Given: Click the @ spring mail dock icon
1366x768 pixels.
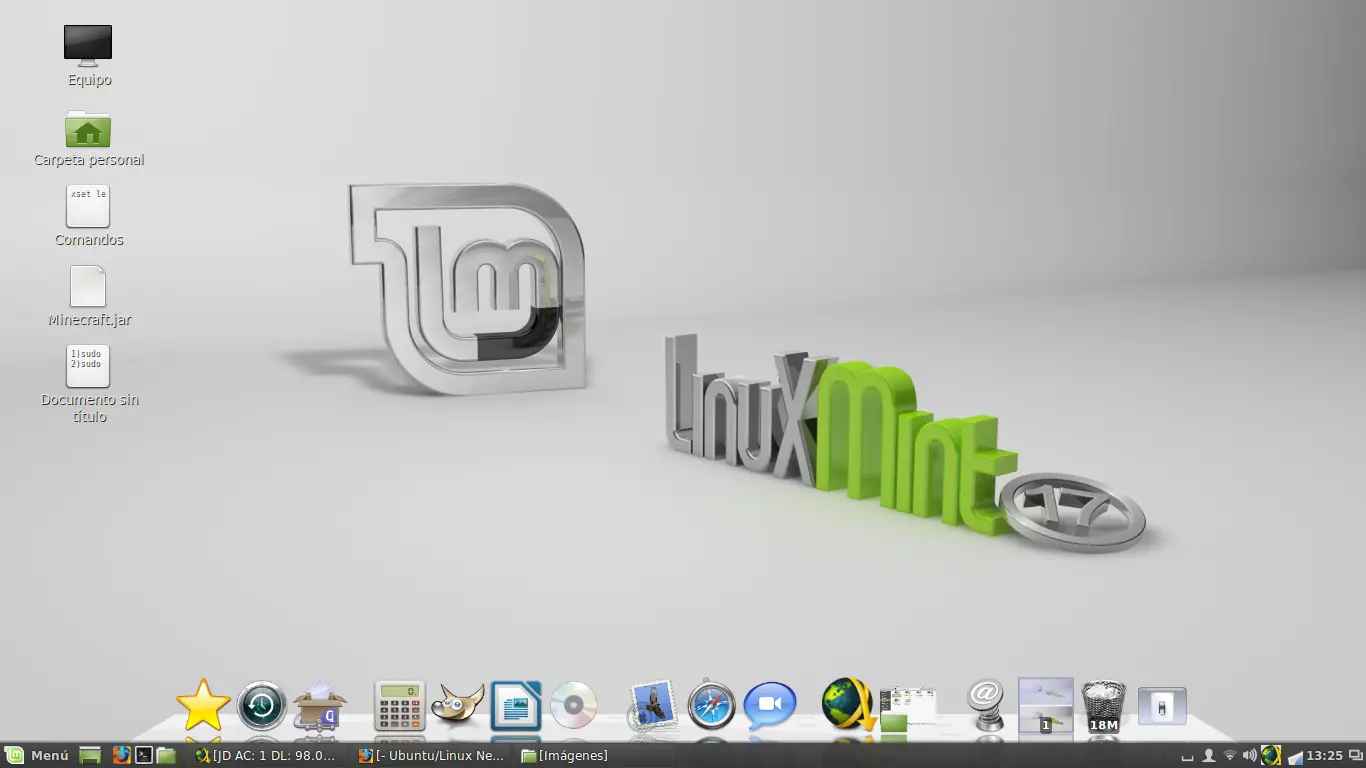Looking at the screenshot, I should click(986, 705).
